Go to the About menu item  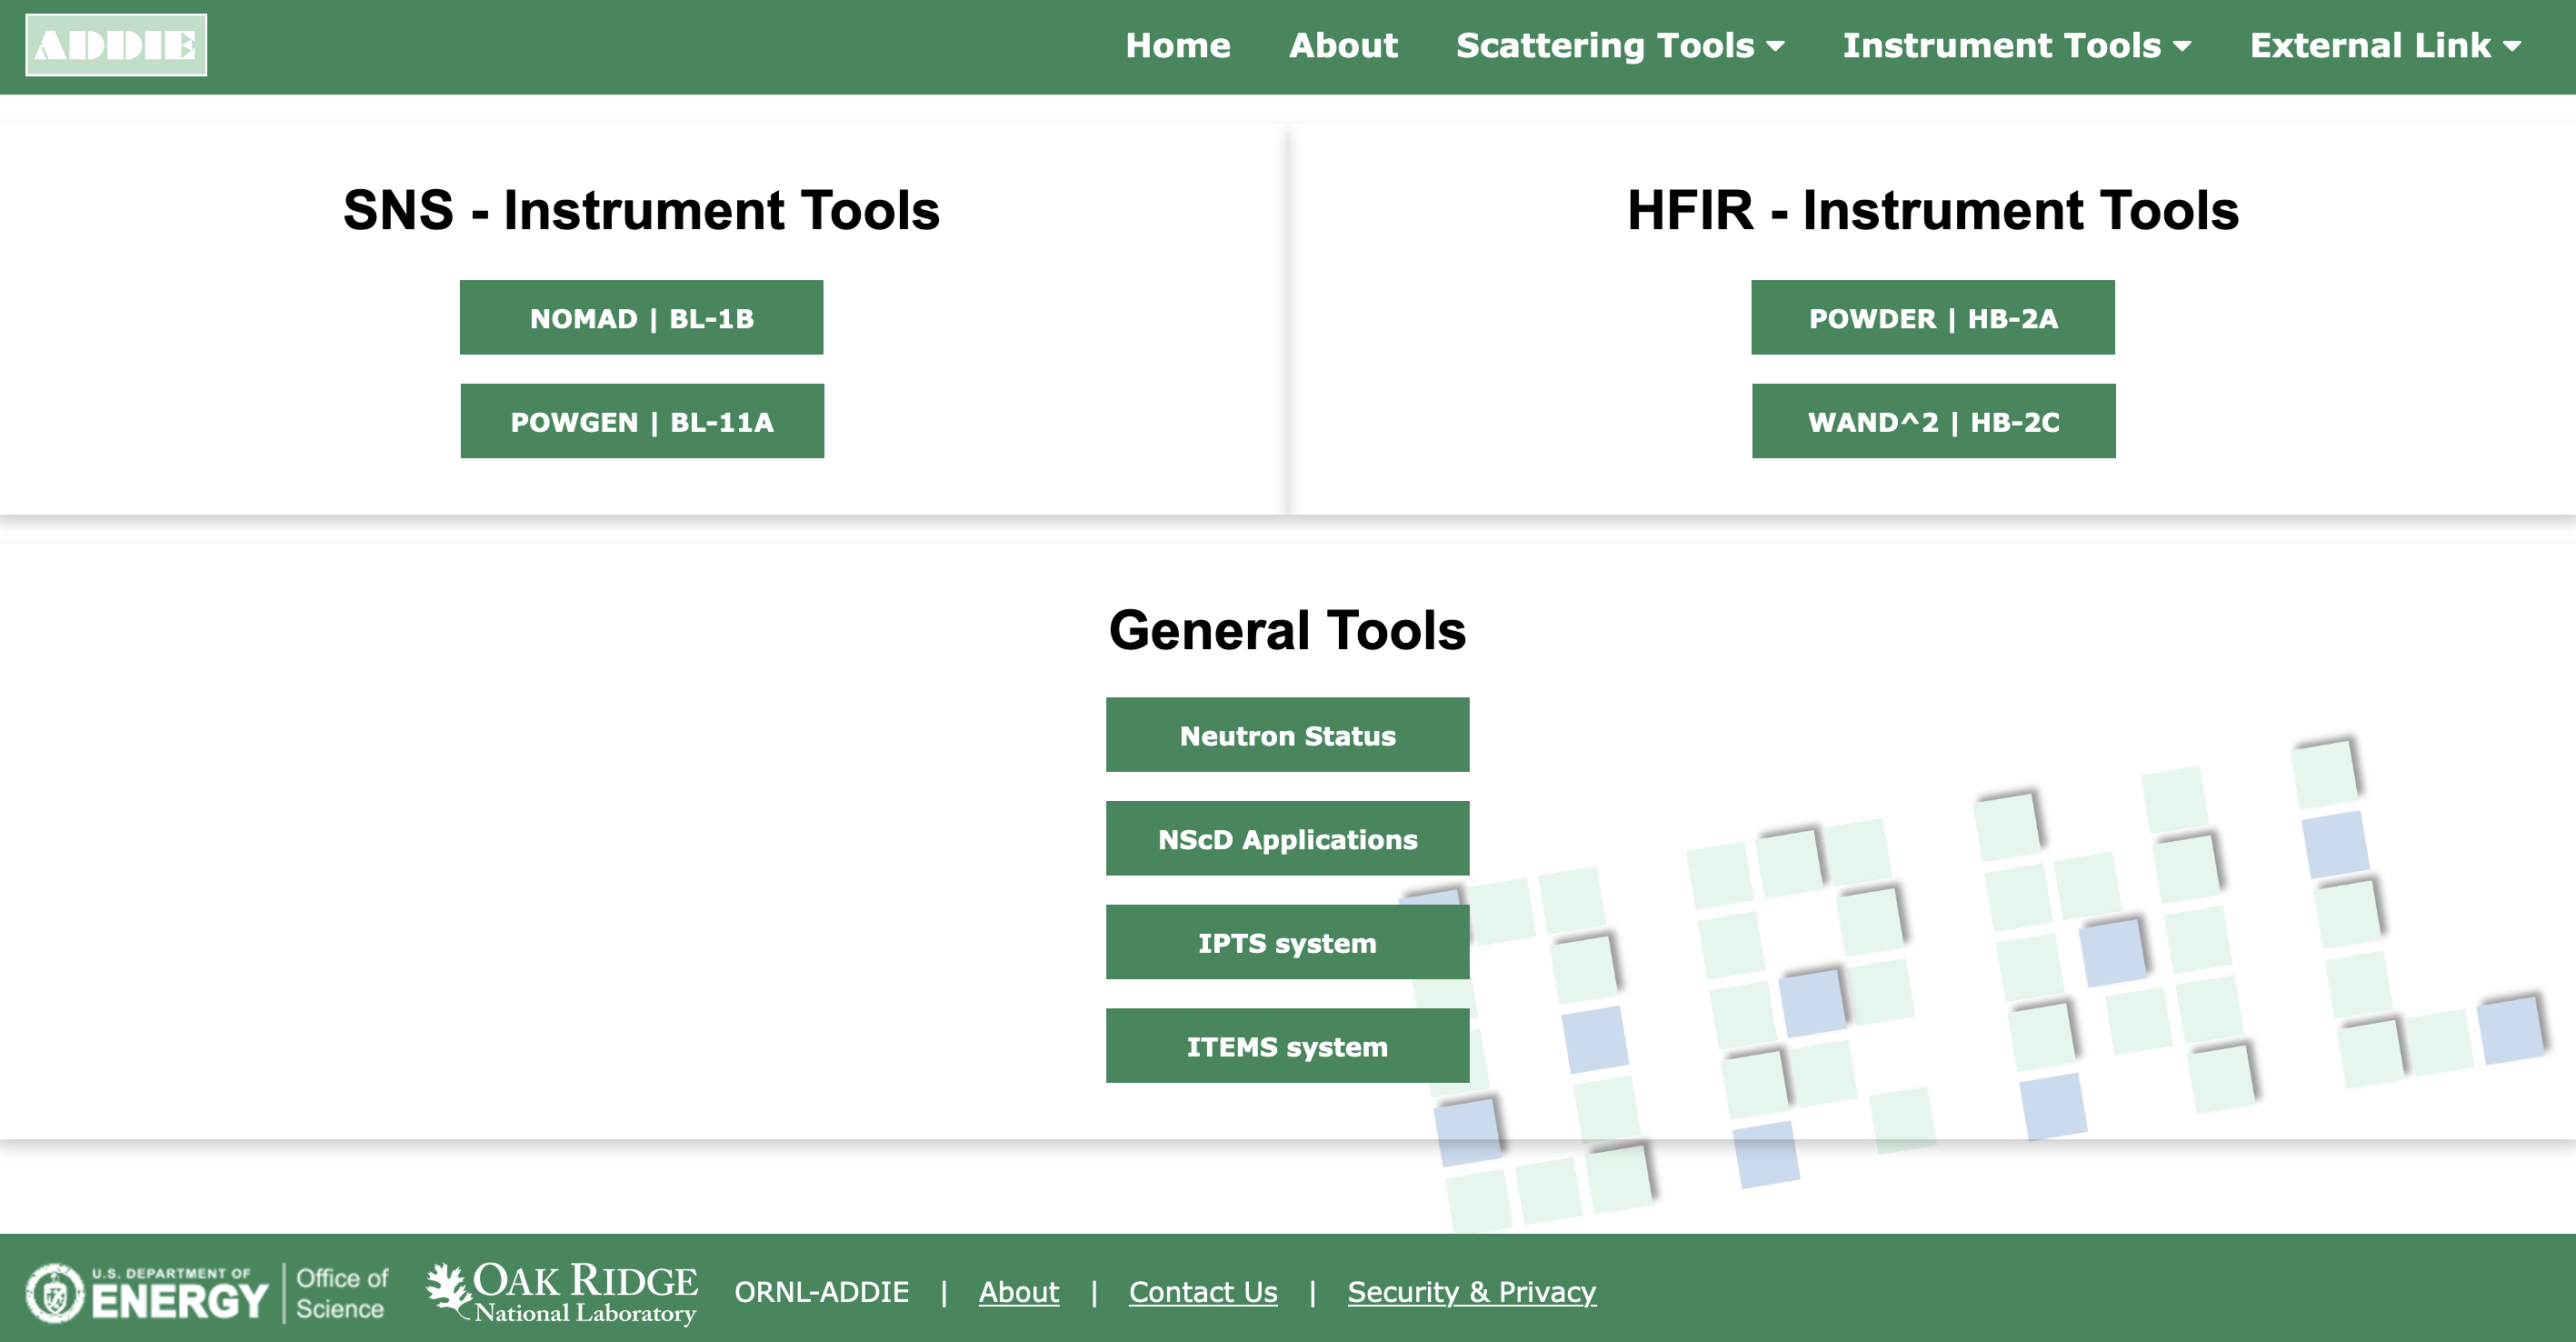(1342, 45)
